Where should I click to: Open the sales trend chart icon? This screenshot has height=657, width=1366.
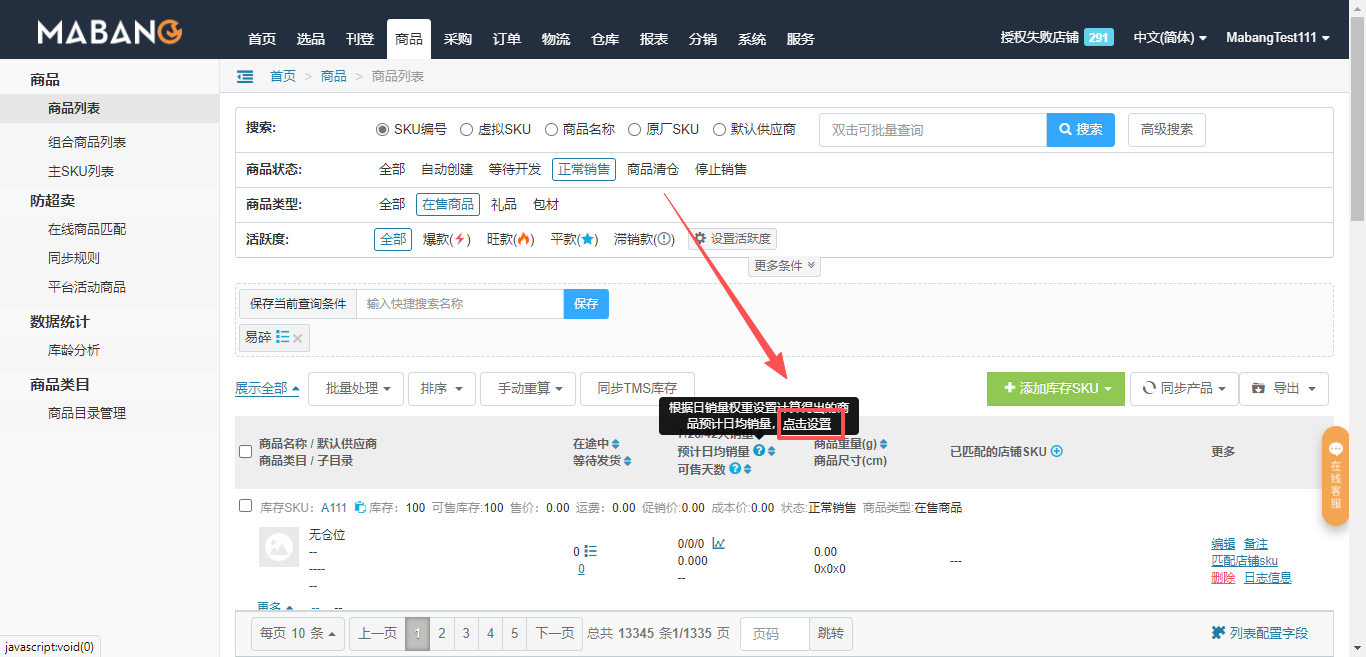tap(719, 544)
